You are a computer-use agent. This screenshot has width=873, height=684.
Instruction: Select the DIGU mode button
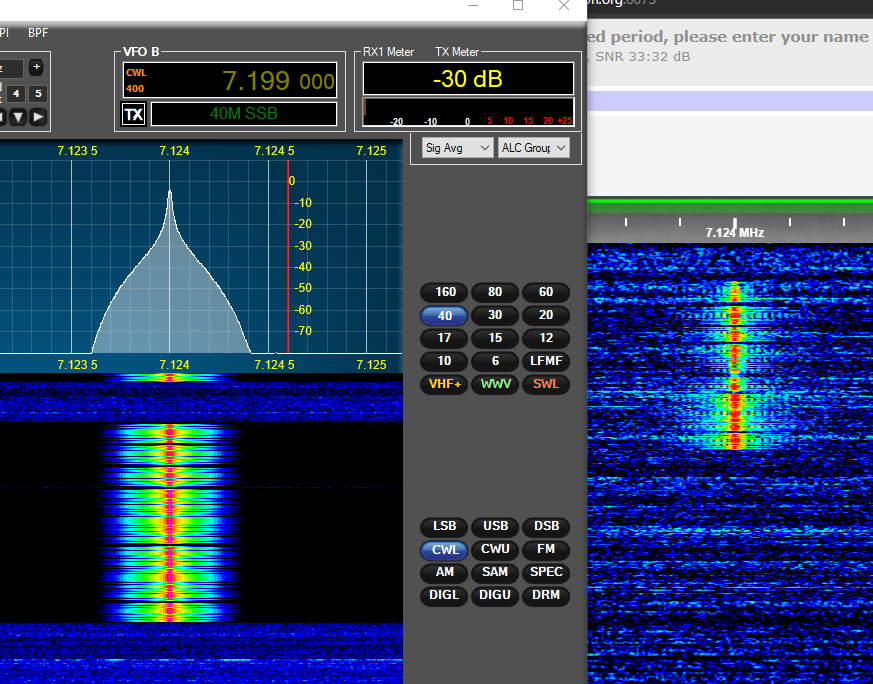(495, 596)
